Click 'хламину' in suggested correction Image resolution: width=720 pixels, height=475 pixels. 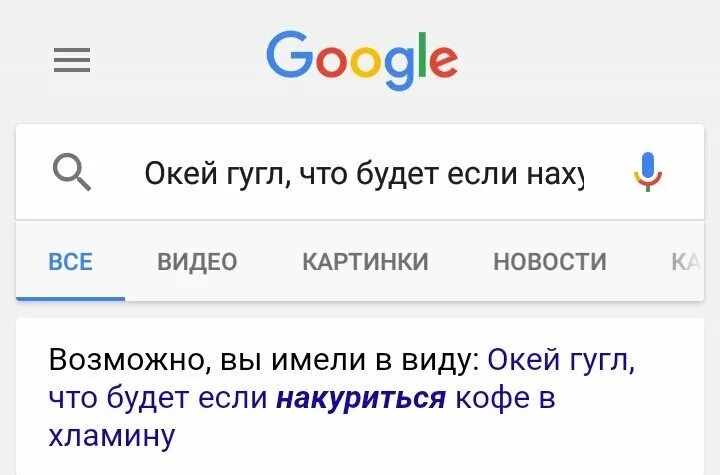pyautogui.click(x=112, y=435)
